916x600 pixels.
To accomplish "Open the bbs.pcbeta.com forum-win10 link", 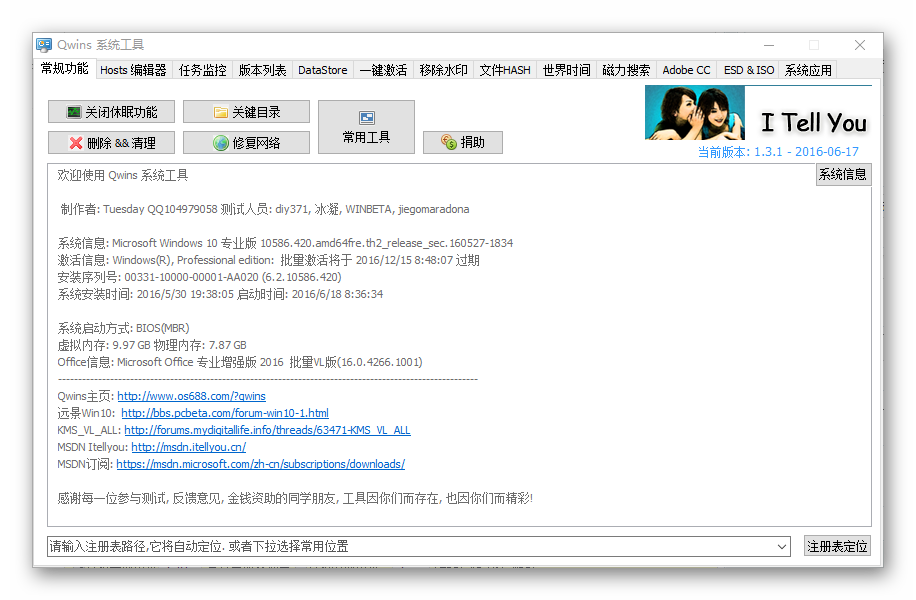I will click(x=225, y=413).
